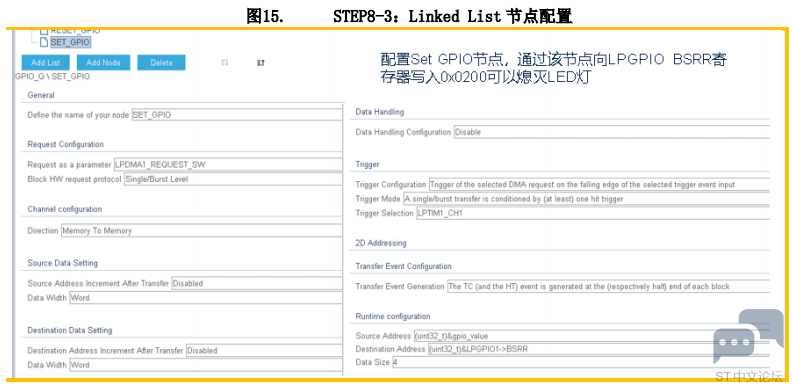Click the file icon beside SET_GPIO
Viewport: 792px width, 392px height.
tap(44, 42)
